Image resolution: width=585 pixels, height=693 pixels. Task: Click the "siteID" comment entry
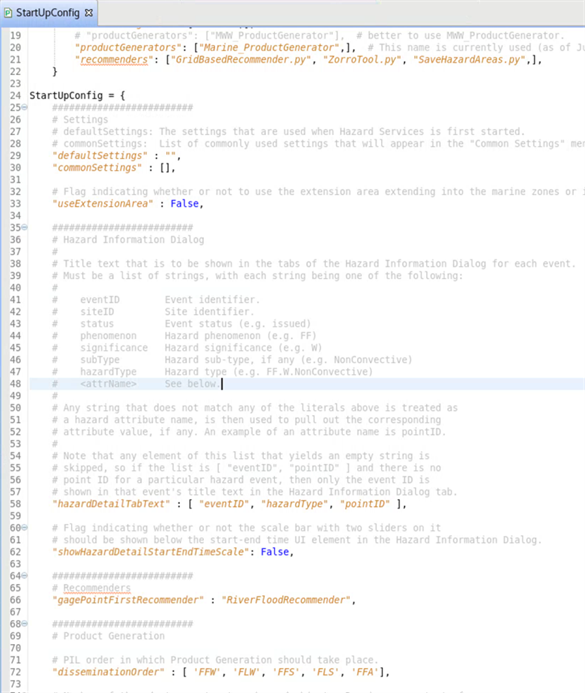tap(97, 312)
